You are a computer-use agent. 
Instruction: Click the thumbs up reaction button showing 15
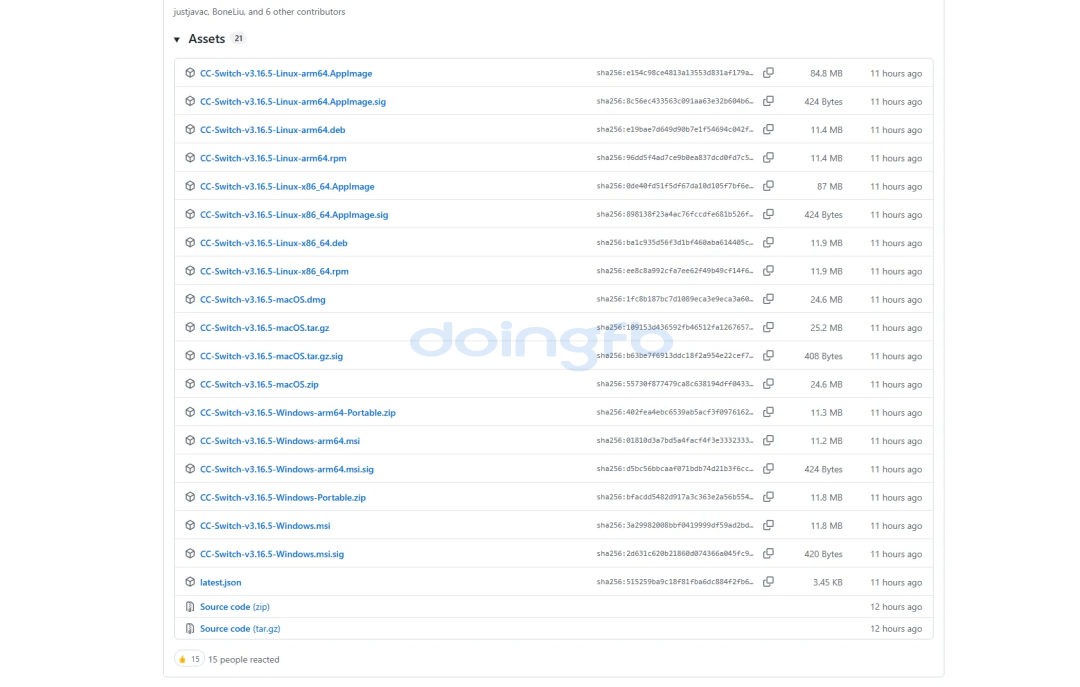(x=189, y=659)
